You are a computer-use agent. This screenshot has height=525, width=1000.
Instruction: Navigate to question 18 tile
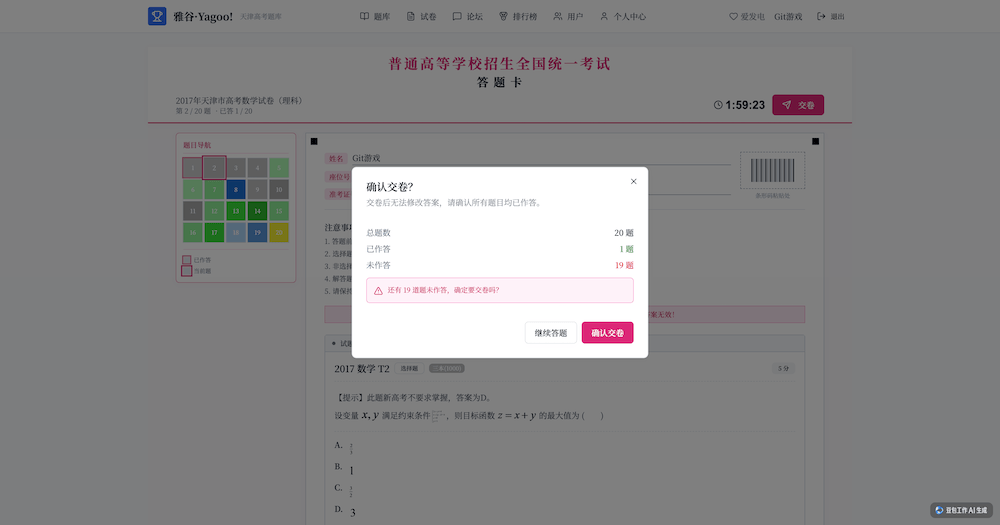236,232
